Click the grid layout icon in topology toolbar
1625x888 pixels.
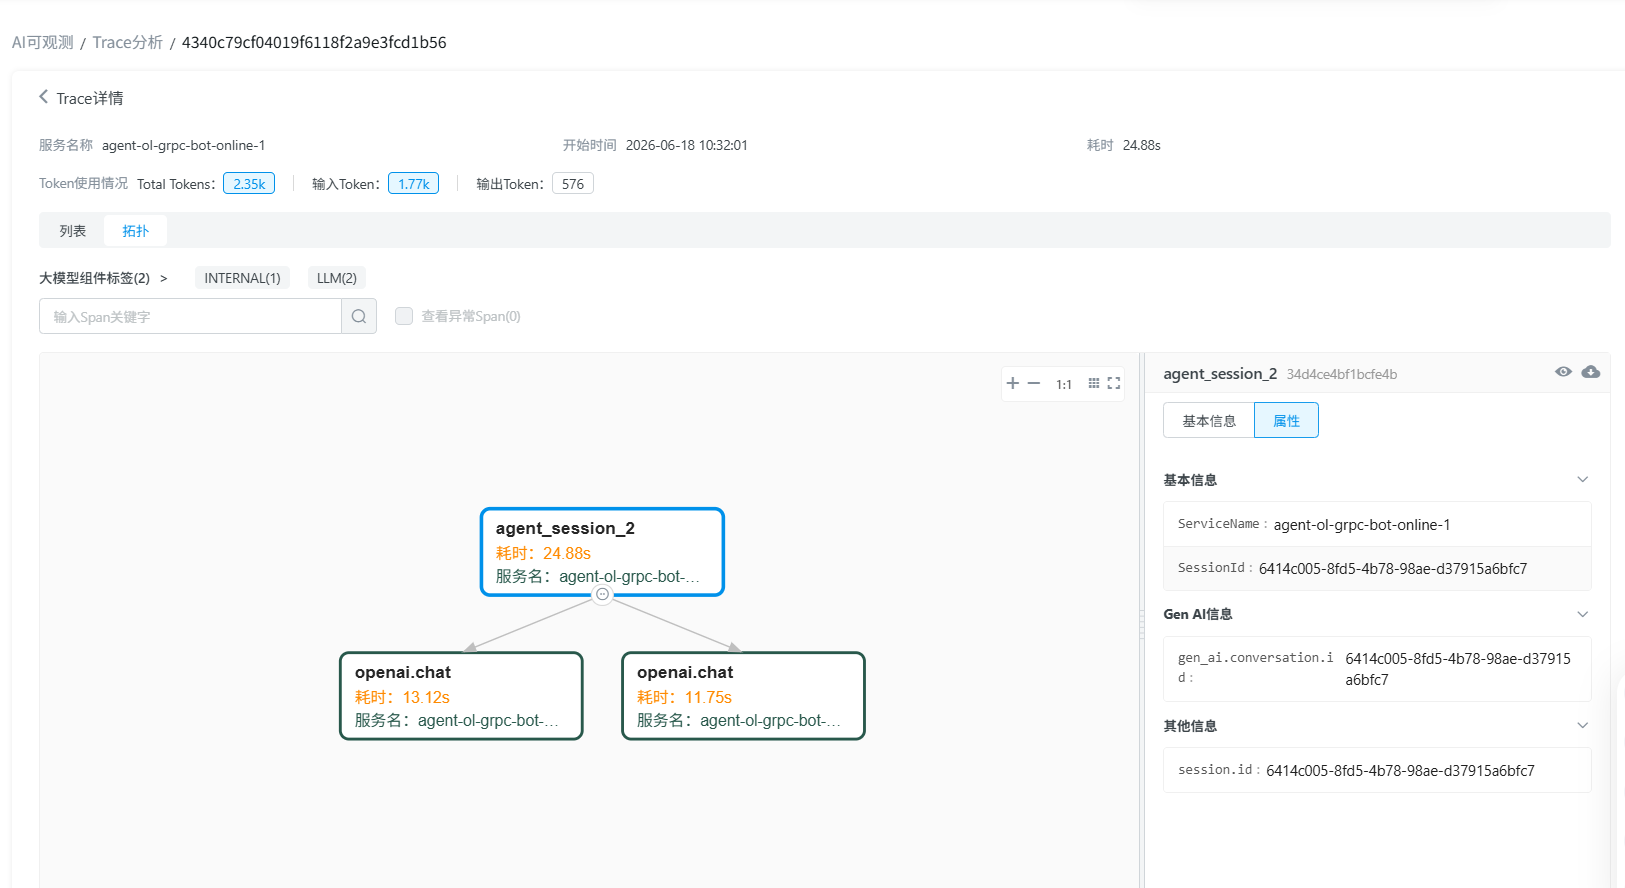click(x=1094, y=383)
